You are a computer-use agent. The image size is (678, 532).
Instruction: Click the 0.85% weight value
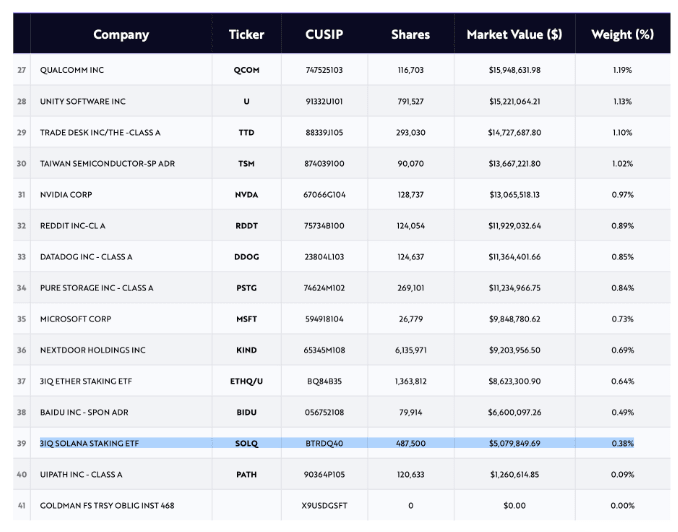(623, 257)
